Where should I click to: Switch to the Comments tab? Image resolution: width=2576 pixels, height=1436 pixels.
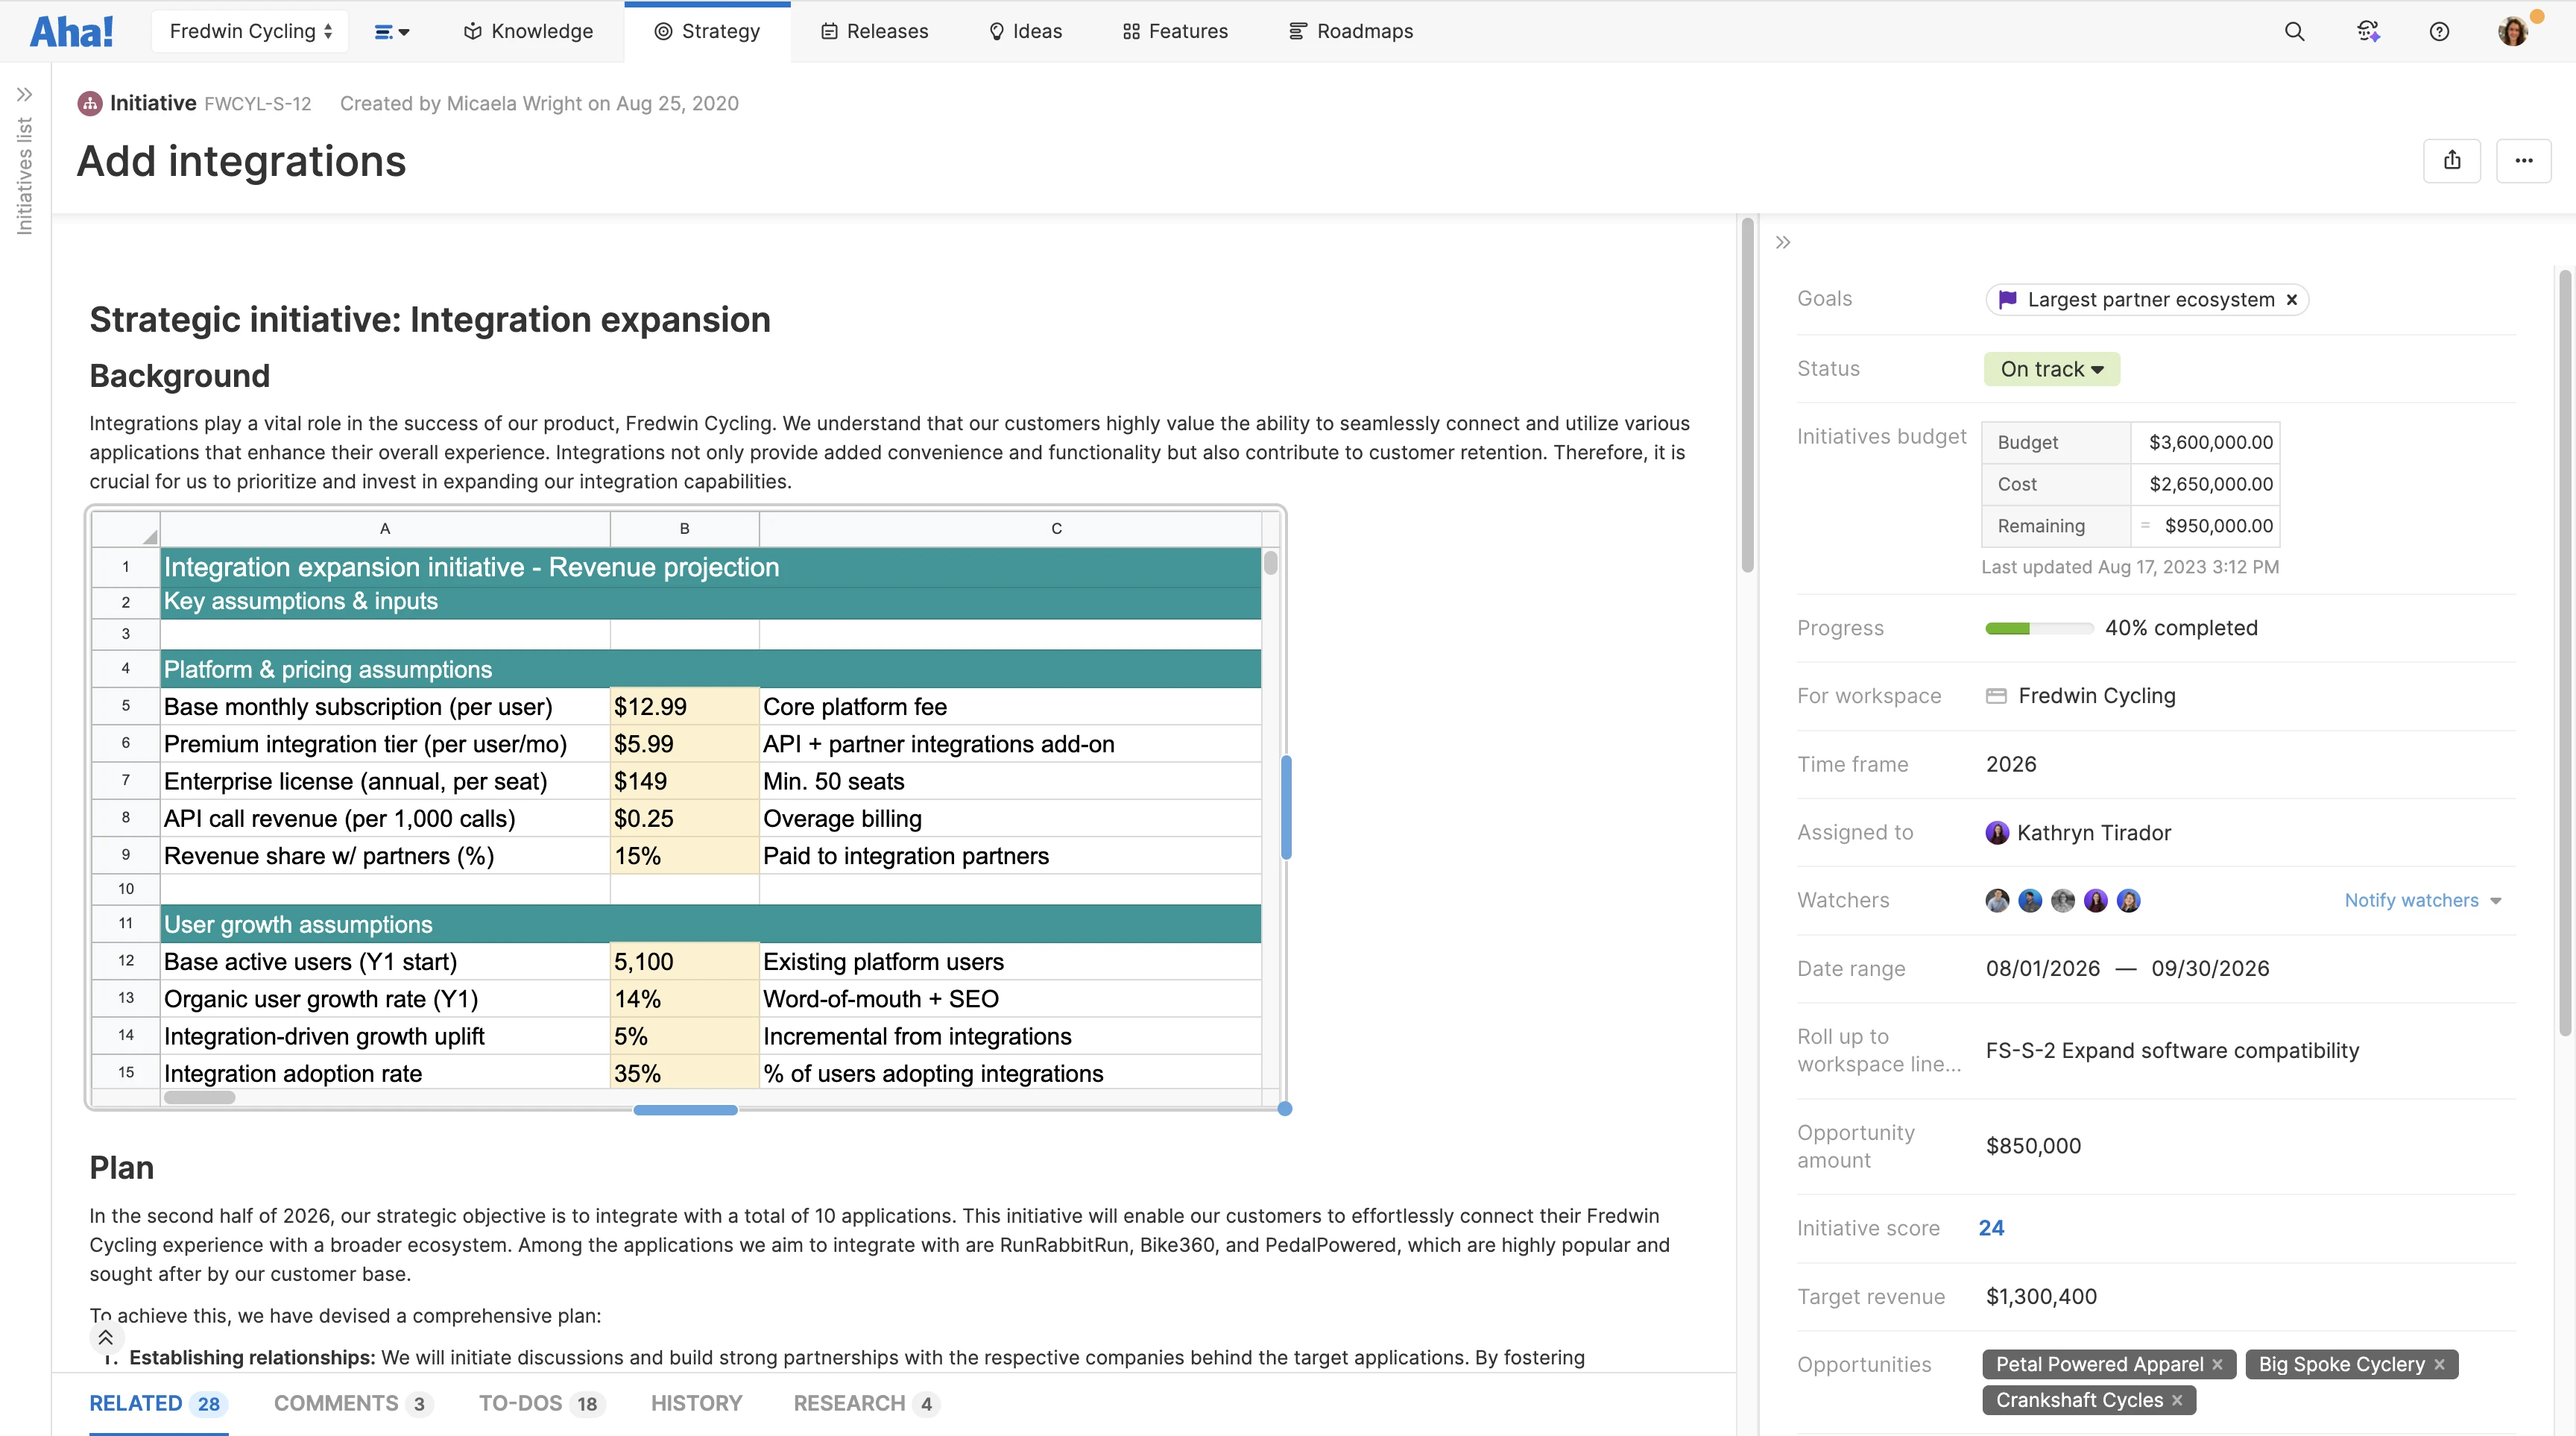353,1403
